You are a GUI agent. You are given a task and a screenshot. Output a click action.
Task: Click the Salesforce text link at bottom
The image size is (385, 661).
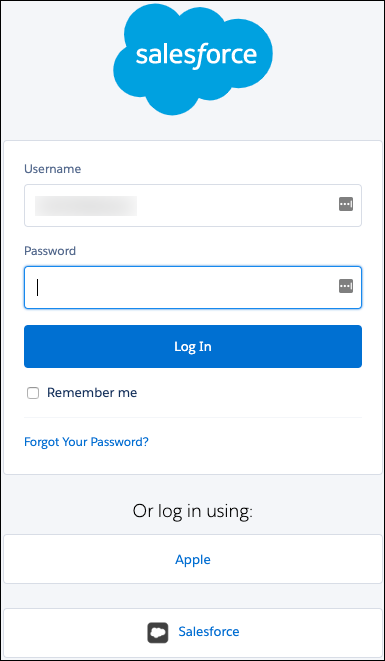tap(209, 631)
